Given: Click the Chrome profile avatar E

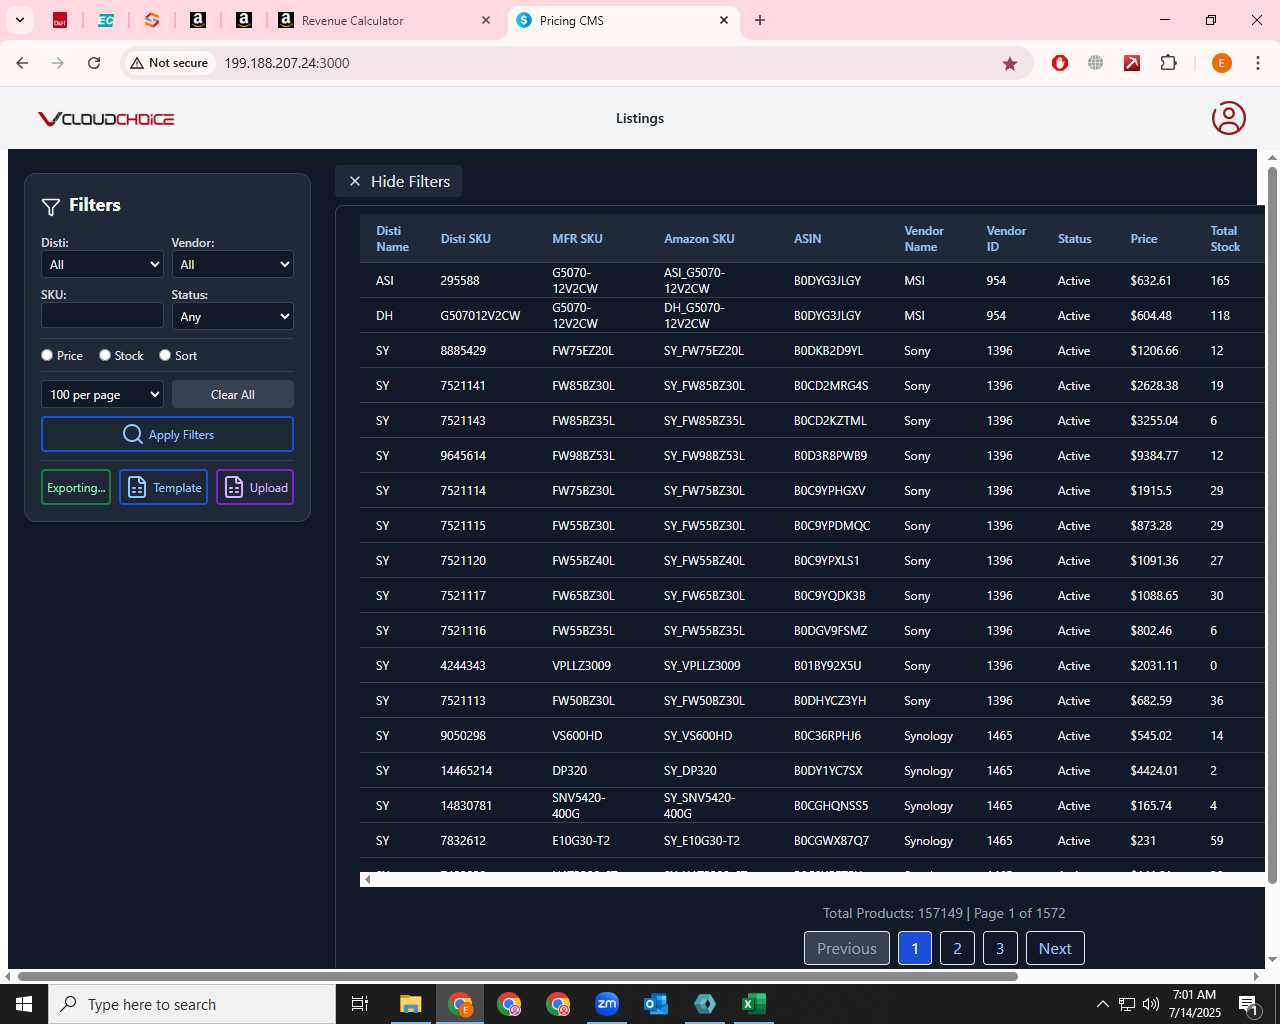Looking at the screenshot, I should [x=1221, y=63].
